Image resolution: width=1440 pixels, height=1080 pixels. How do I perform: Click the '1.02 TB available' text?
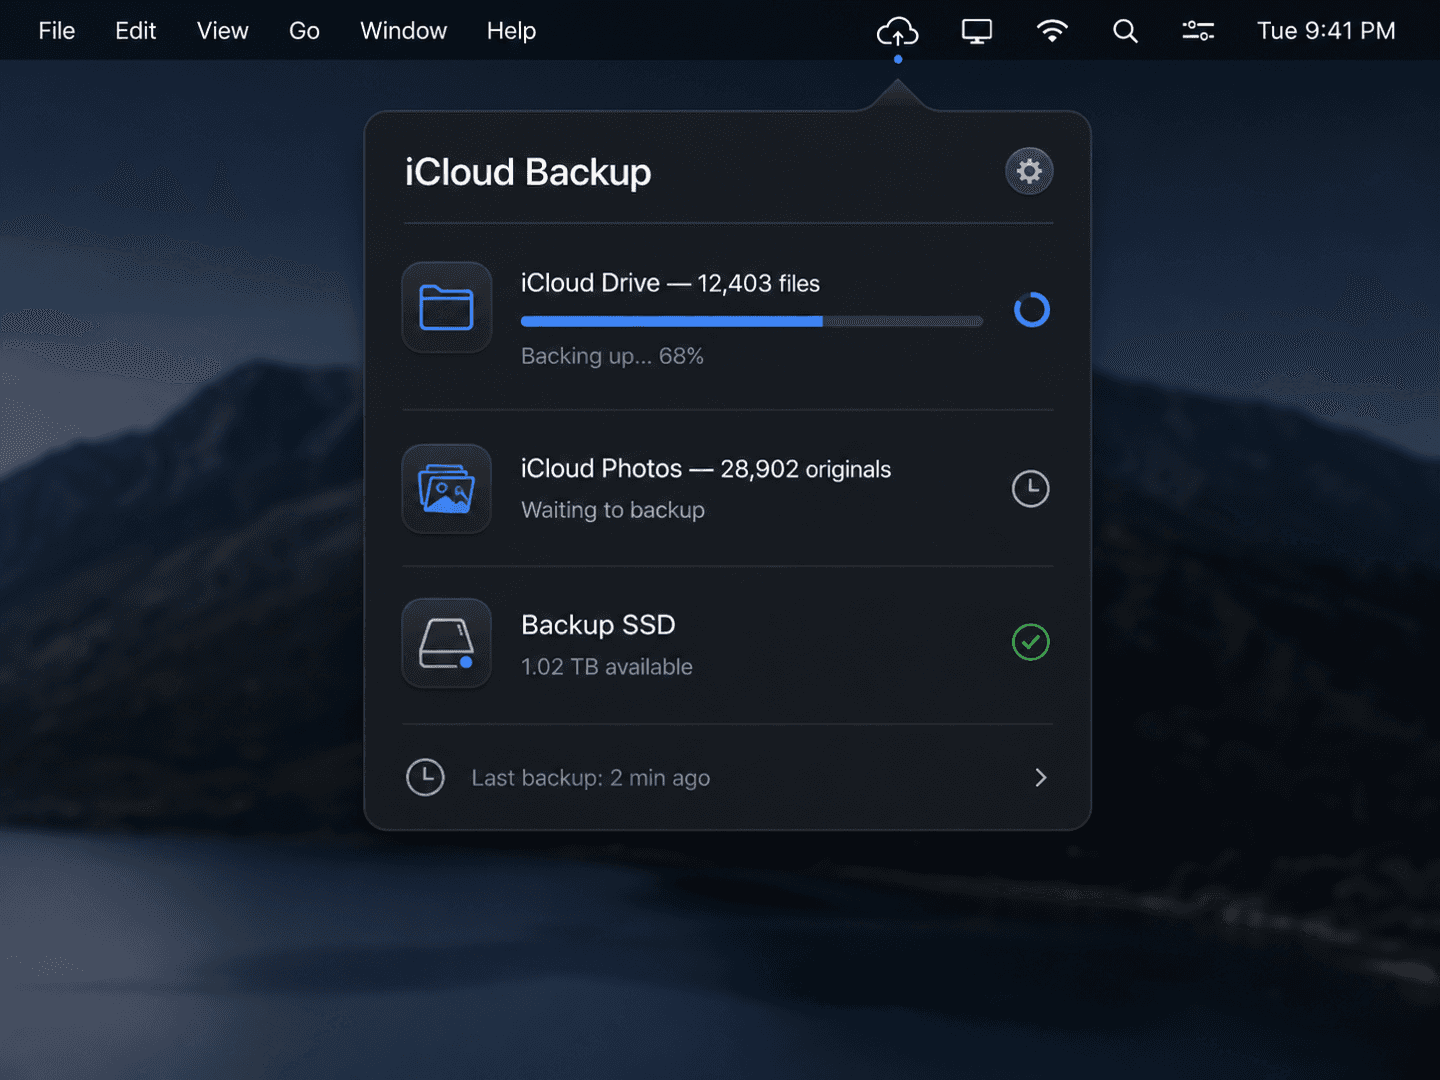(607, 667)
